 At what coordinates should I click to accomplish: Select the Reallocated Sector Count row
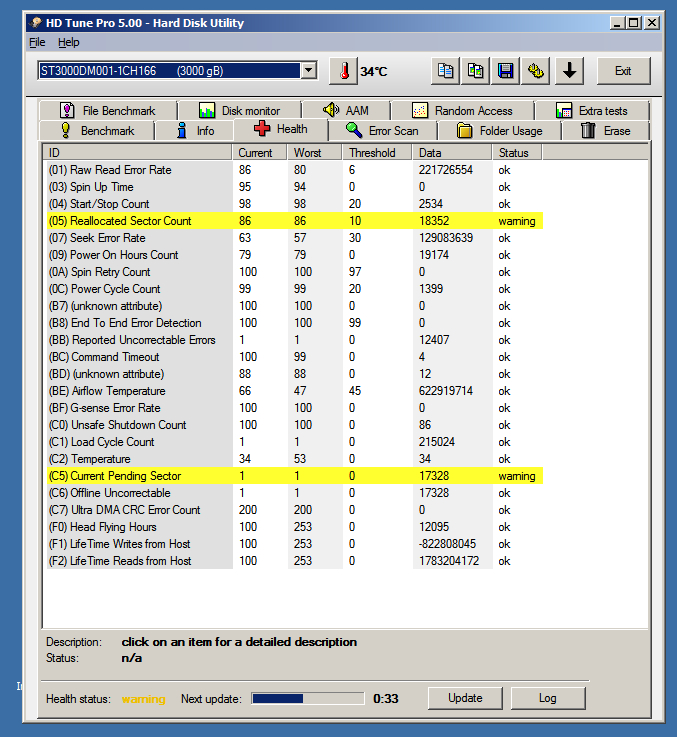pyautogui.click(x=130, y=221)
